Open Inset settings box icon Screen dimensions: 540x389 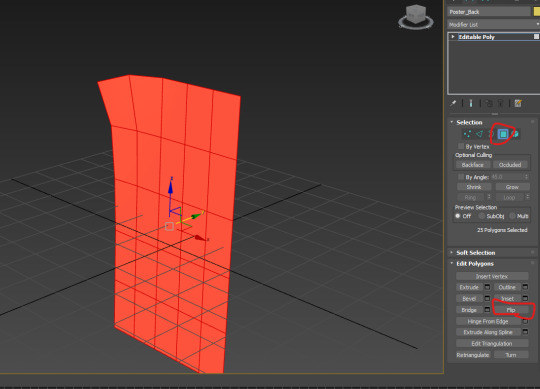click(x=525, y=298)
